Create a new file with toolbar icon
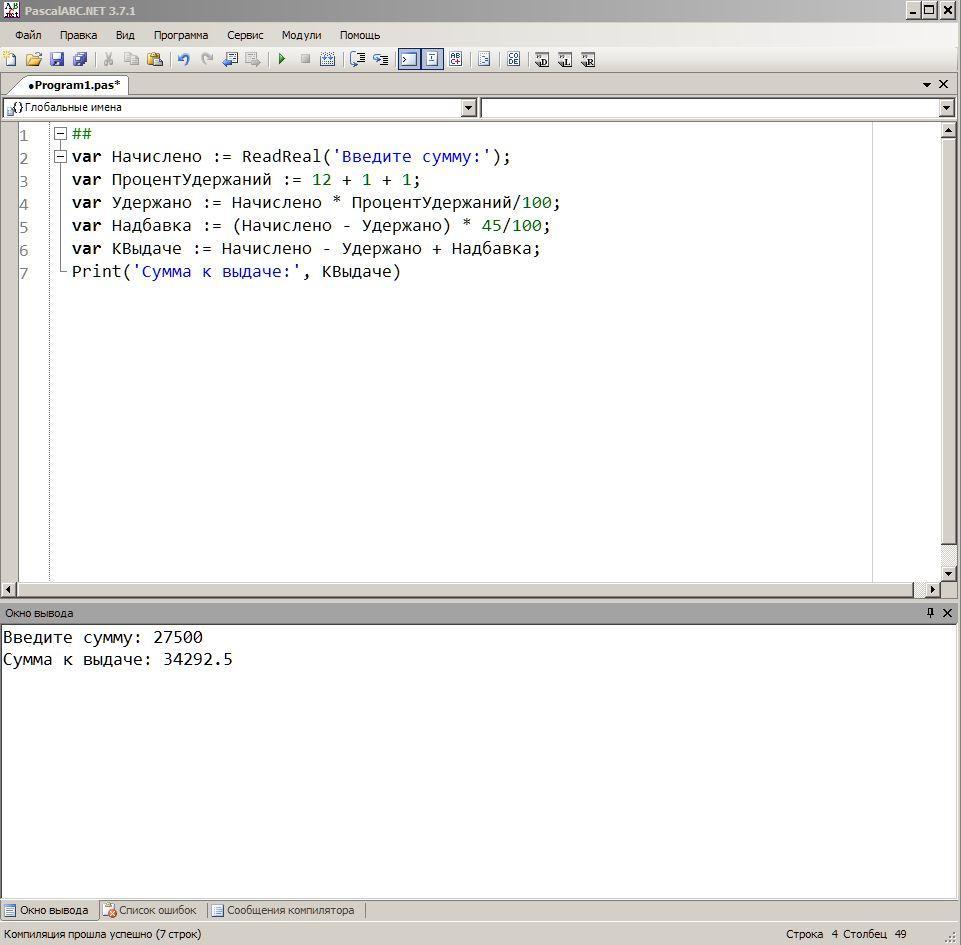 (x=11, y=60)
